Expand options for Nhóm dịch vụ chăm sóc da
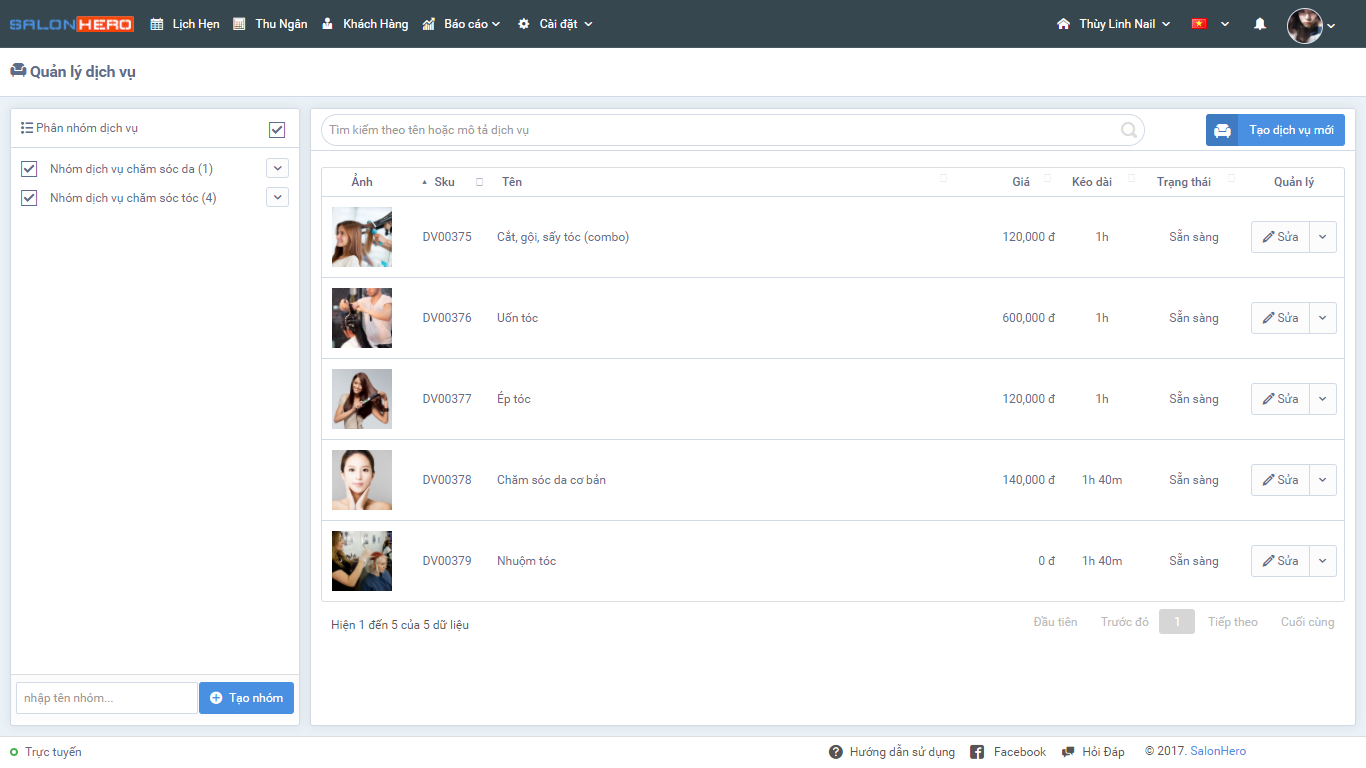The width and height of the screenshot is (1366, 768). pyautogui.click(x=277, y=168)
